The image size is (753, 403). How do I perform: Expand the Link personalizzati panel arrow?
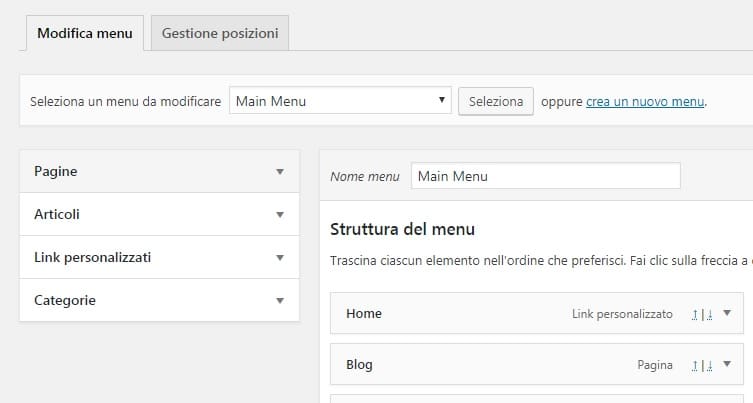pyautogui.click(x=280, y=257)
